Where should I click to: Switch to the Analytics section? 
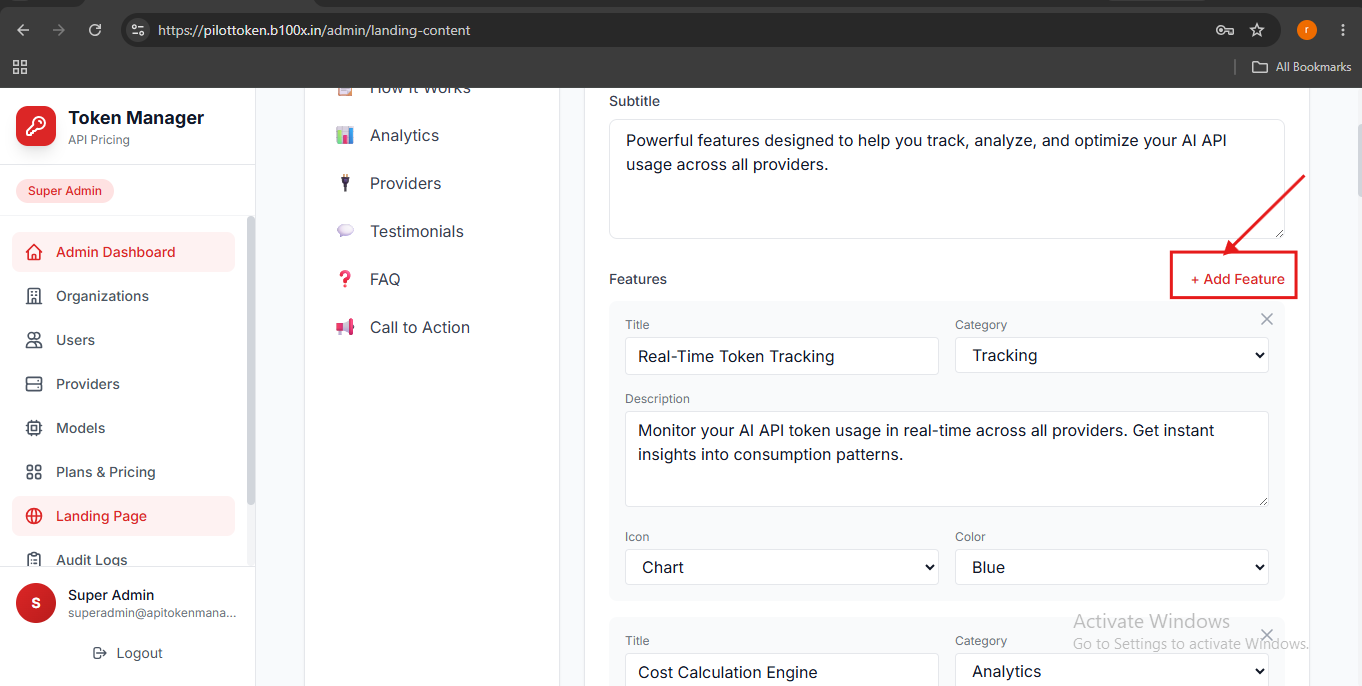point(431,135)
